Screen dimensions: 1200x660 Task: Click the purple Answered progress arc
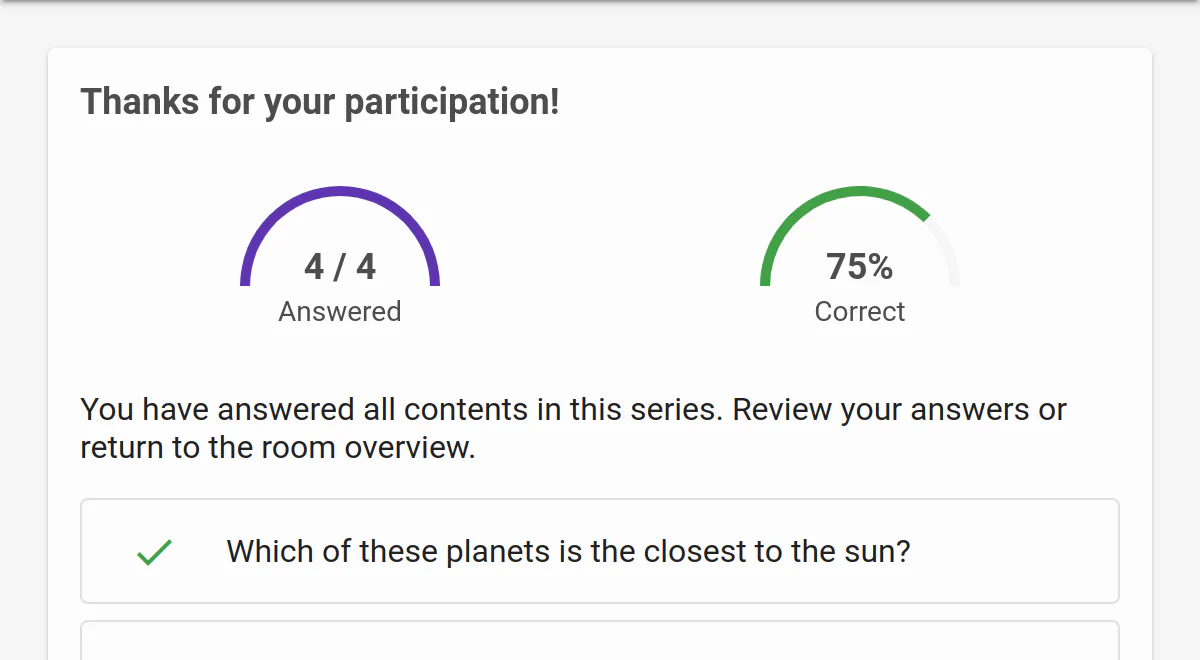(340, 235)
